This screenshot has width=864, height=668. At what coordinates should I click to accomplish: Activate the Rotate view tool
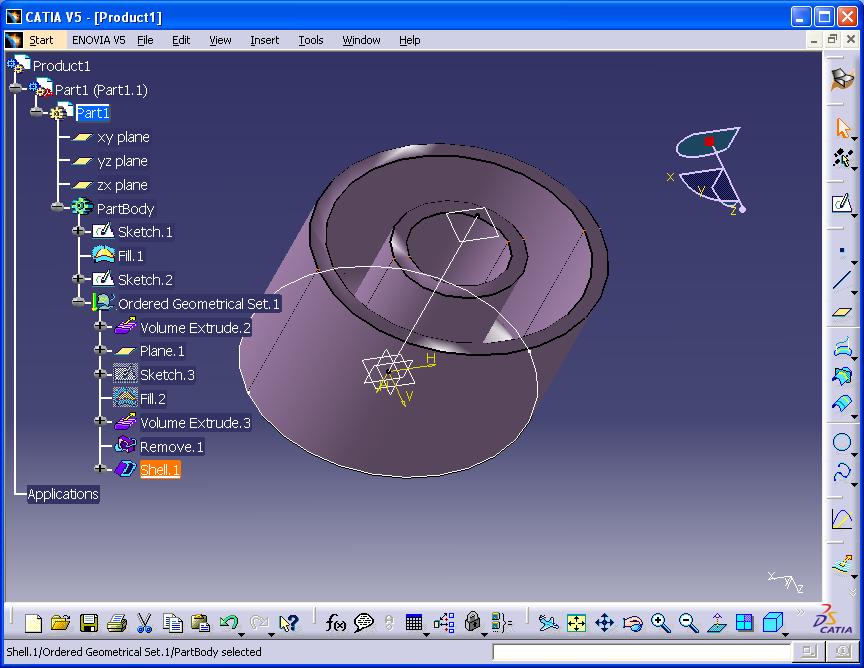[x=633, y=623]
